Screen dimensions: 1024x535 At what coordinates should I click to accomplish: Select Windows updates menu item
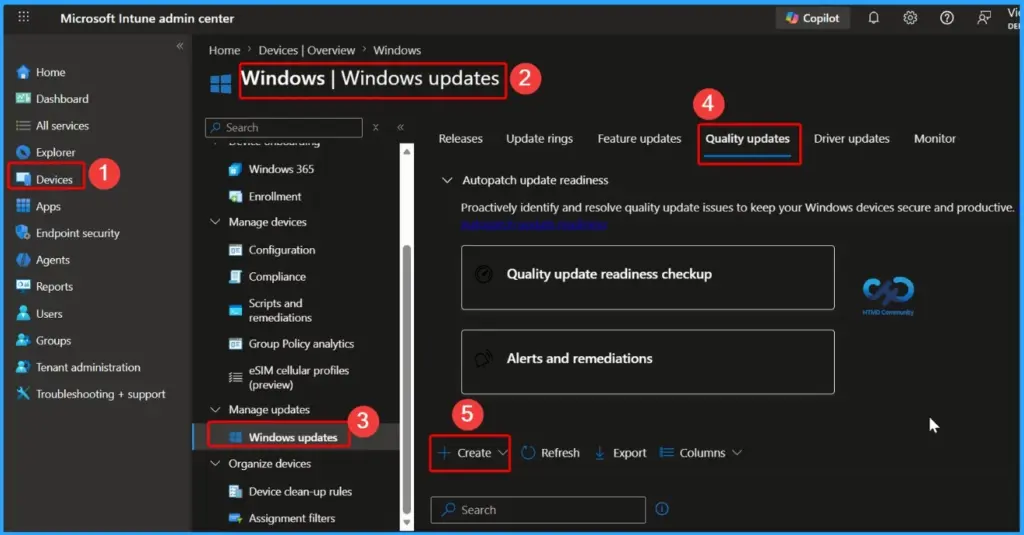pos(293,437)
